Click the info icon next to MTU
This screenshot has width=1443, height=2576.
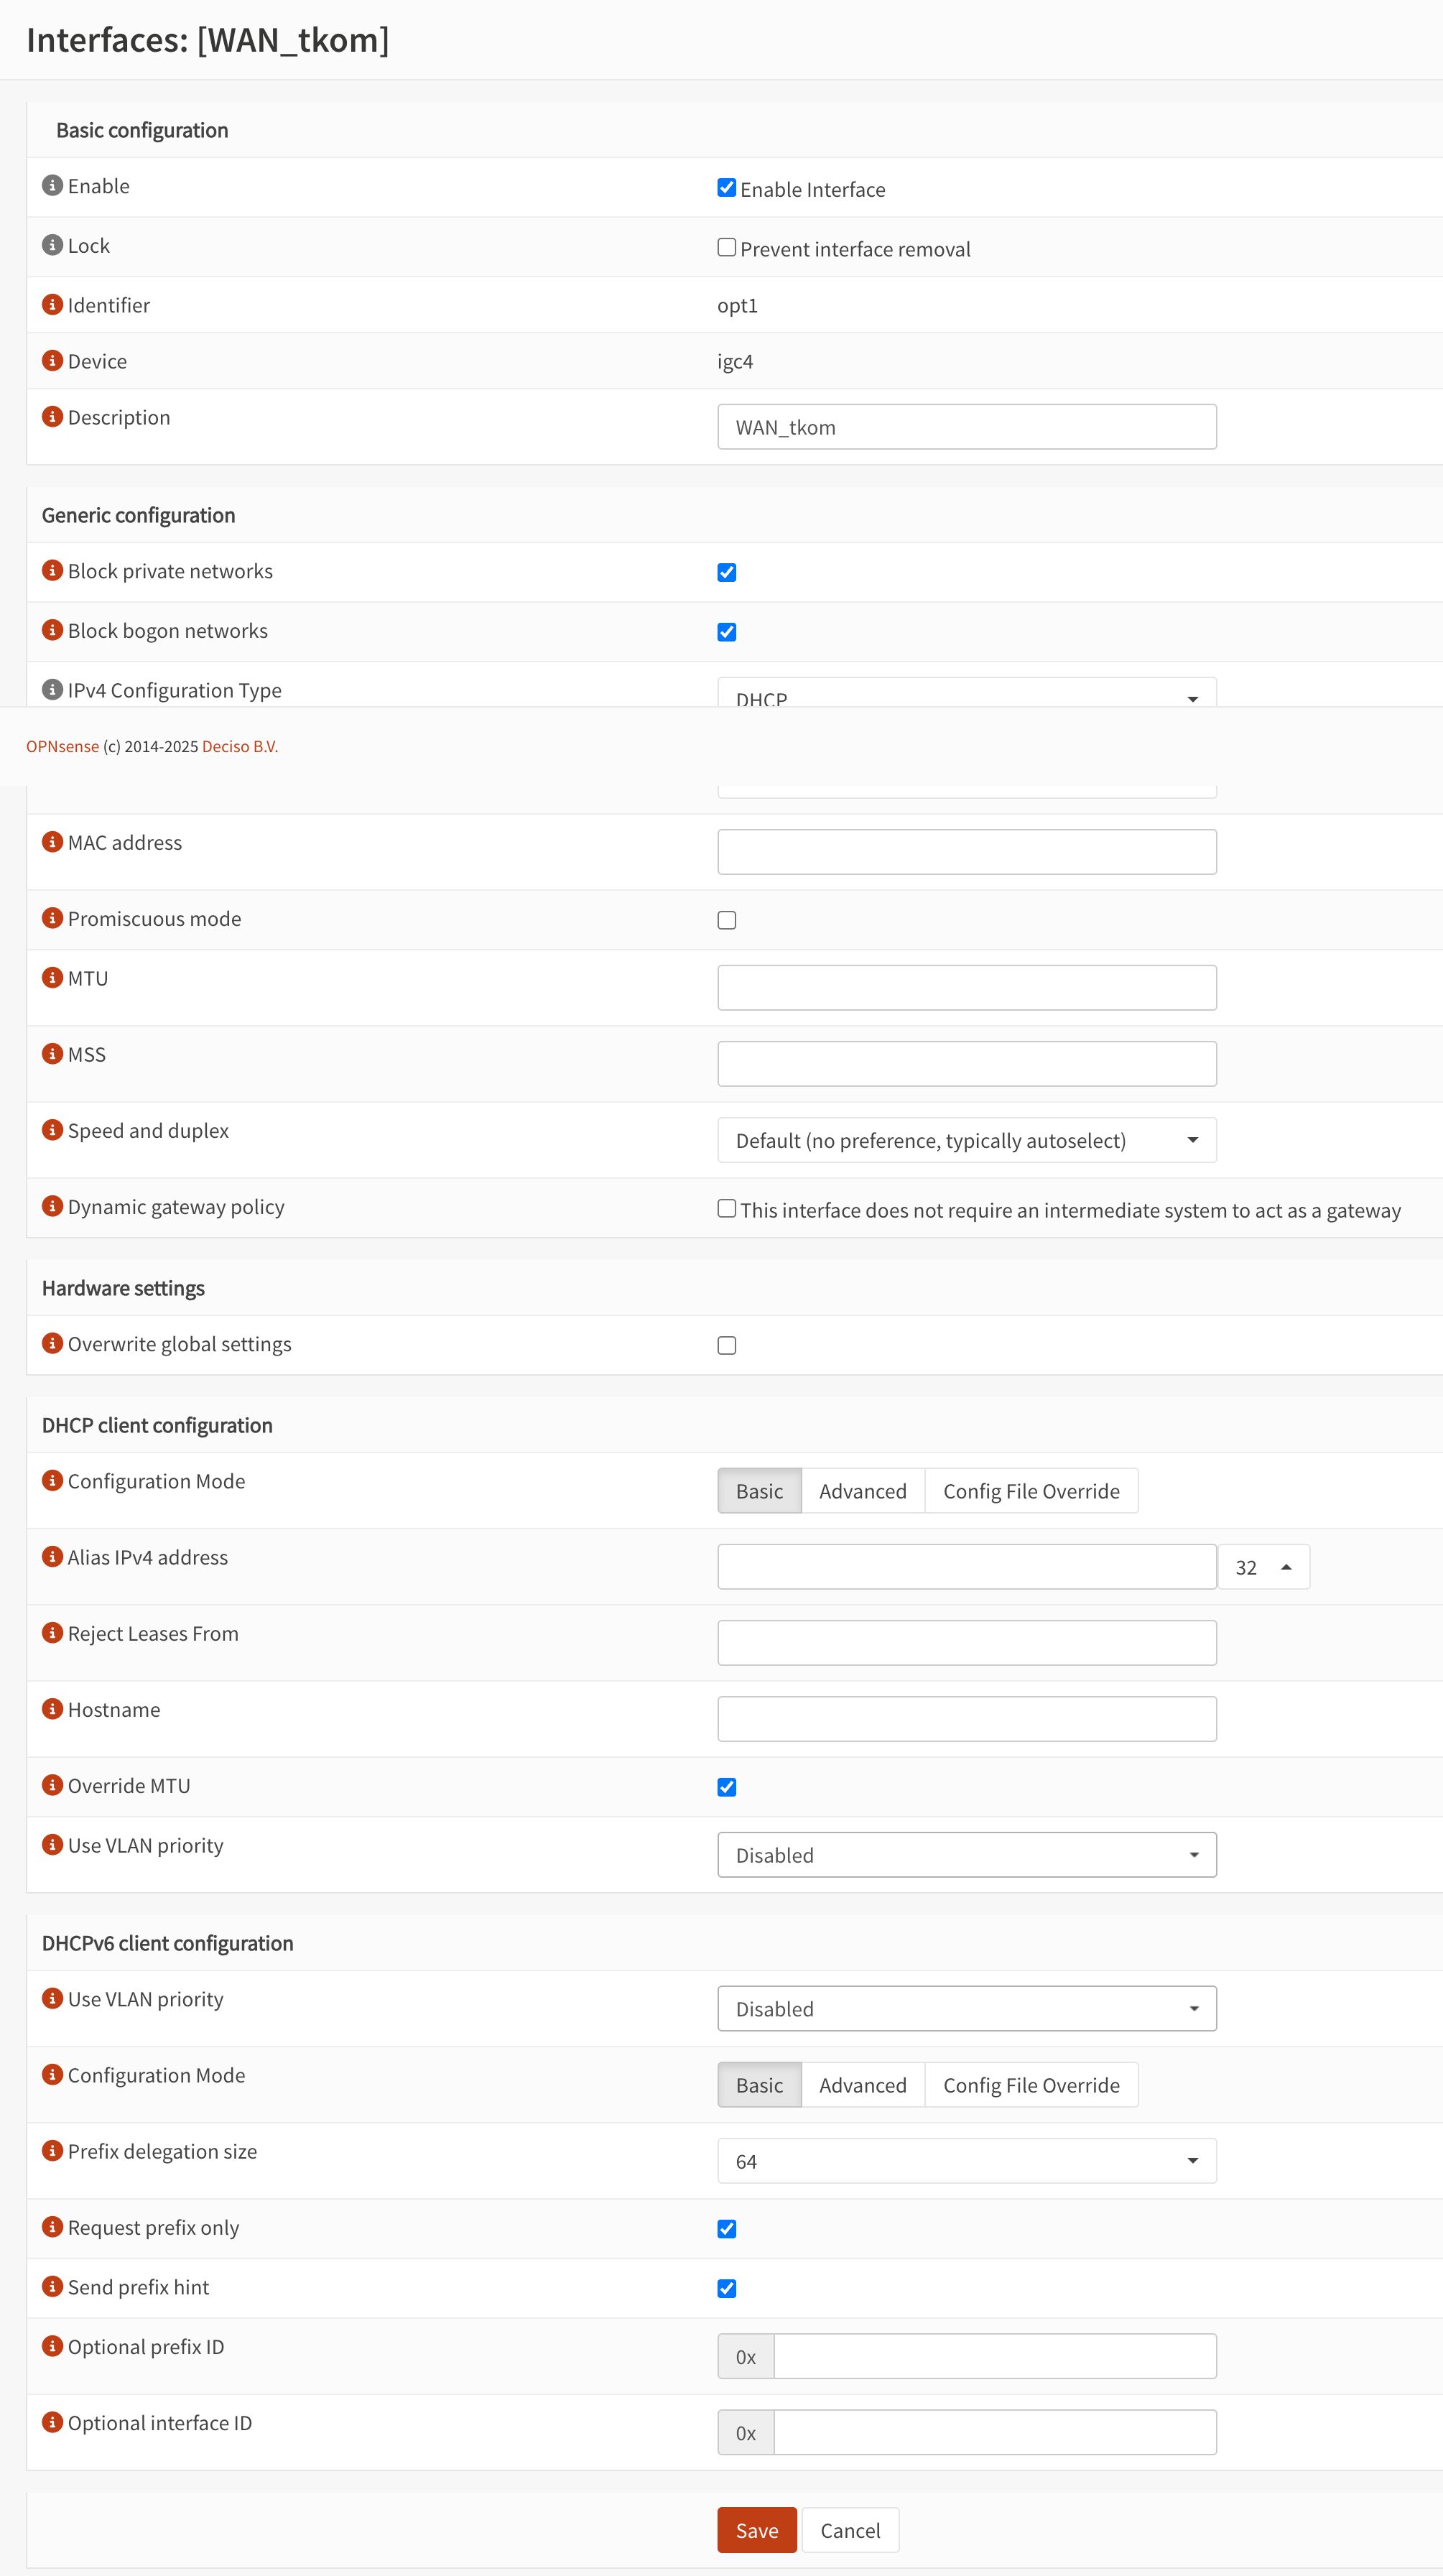pos(52,977)
